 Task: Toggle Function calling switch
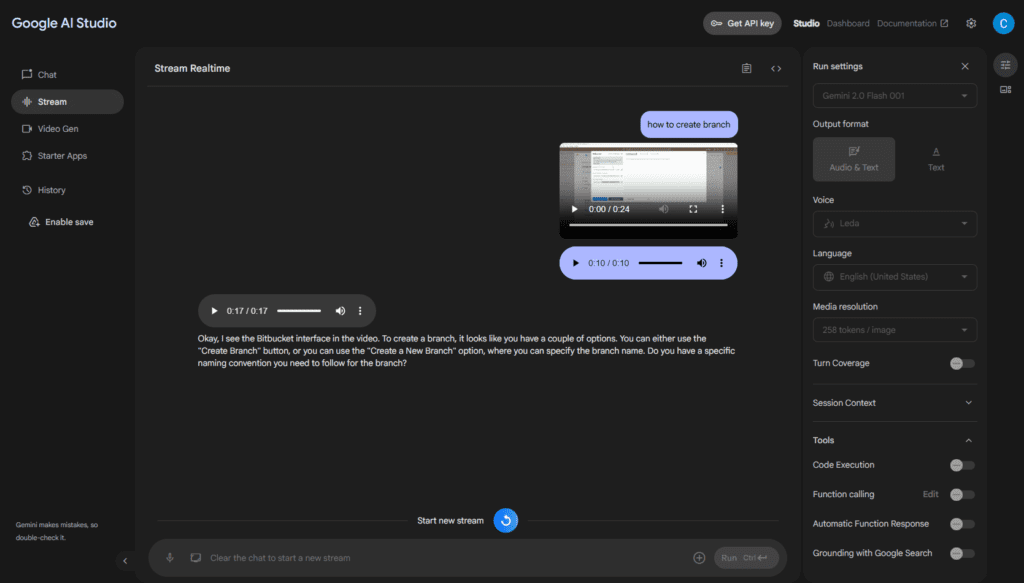click(962, 495)
